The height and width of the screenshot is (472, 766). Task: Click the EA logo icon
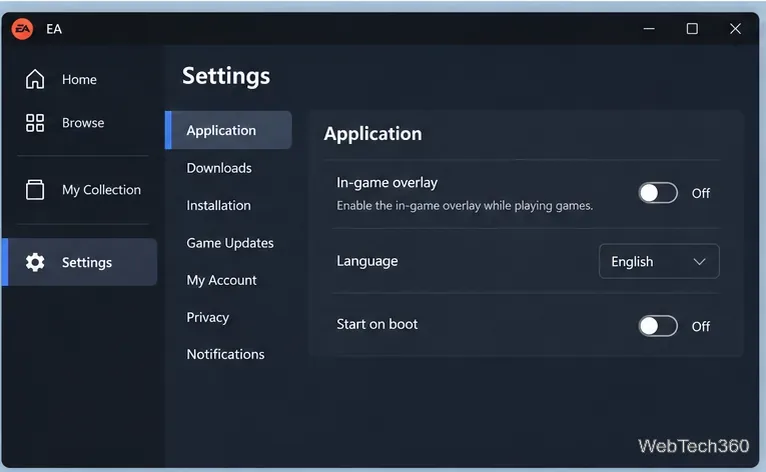22,29
